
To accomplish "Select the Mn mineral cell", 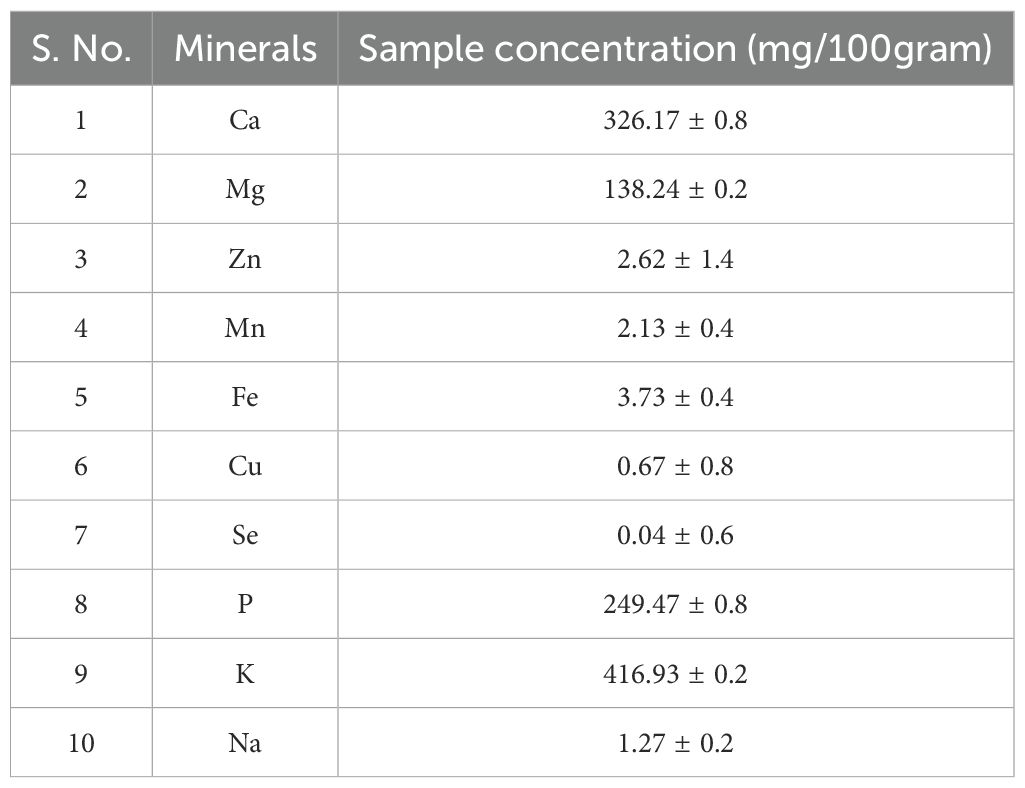I will coord(245,328).
